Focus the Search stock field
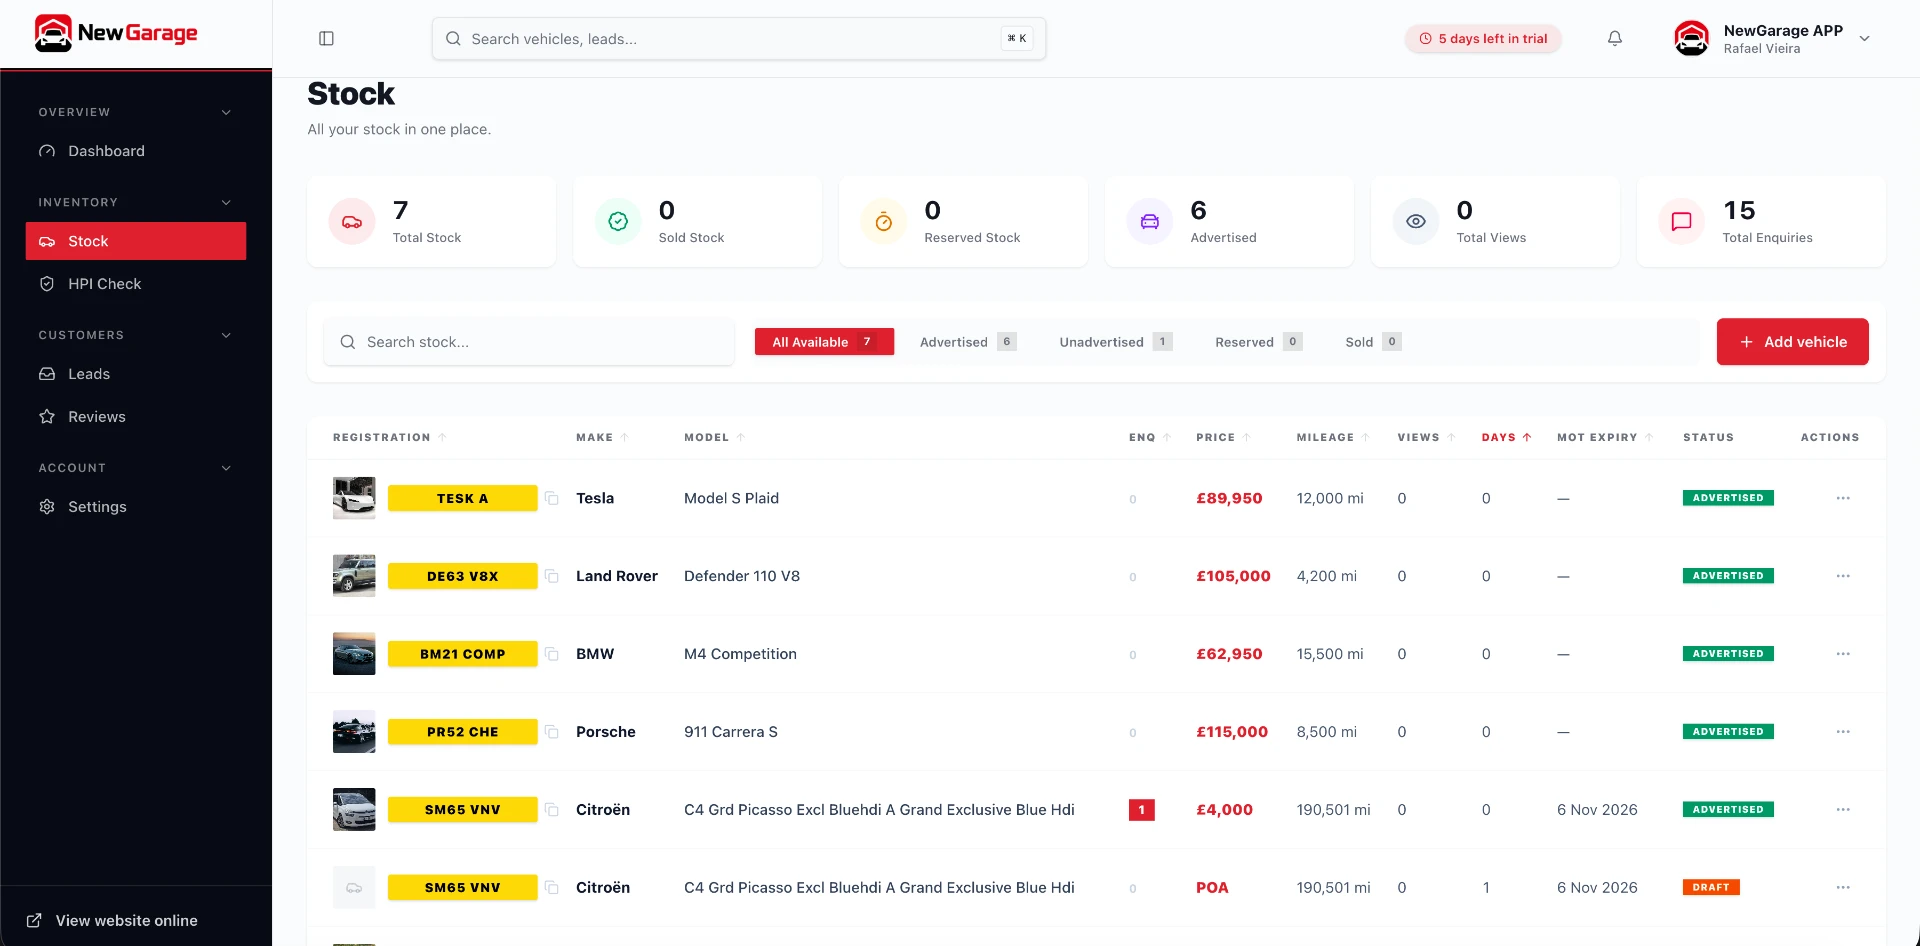Image resolution: width=1920 pixels, height=946 pixels. click(x=529, y=342)
